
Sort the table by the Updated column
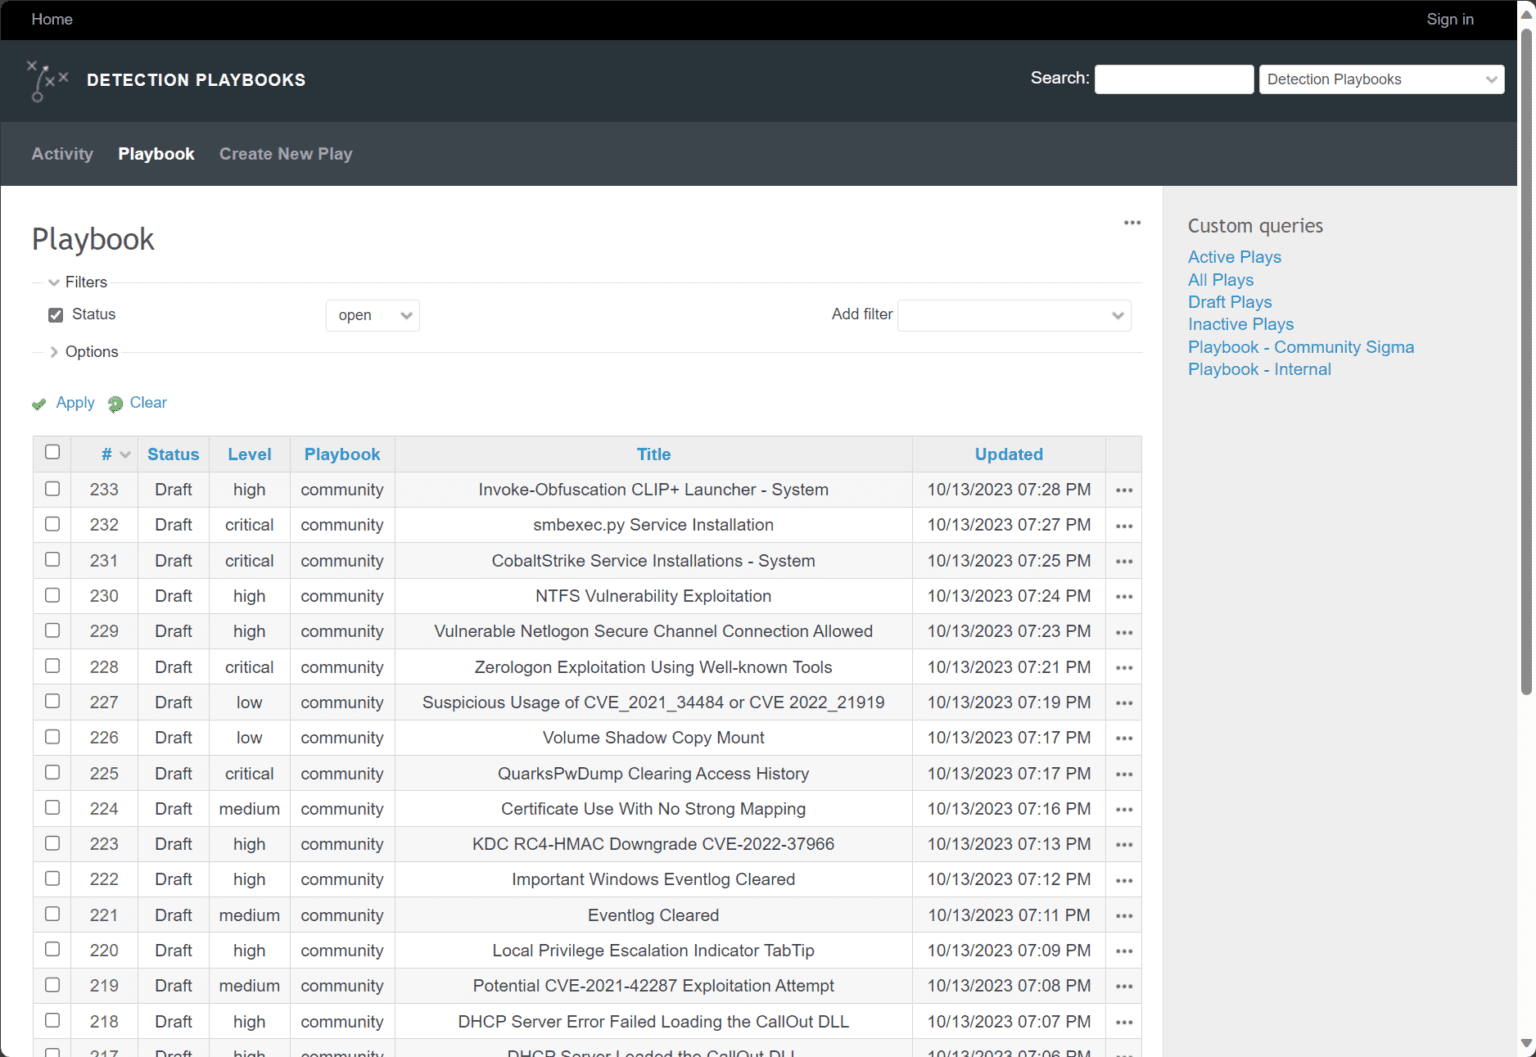pyautogui.click(x=1008, y=454)
